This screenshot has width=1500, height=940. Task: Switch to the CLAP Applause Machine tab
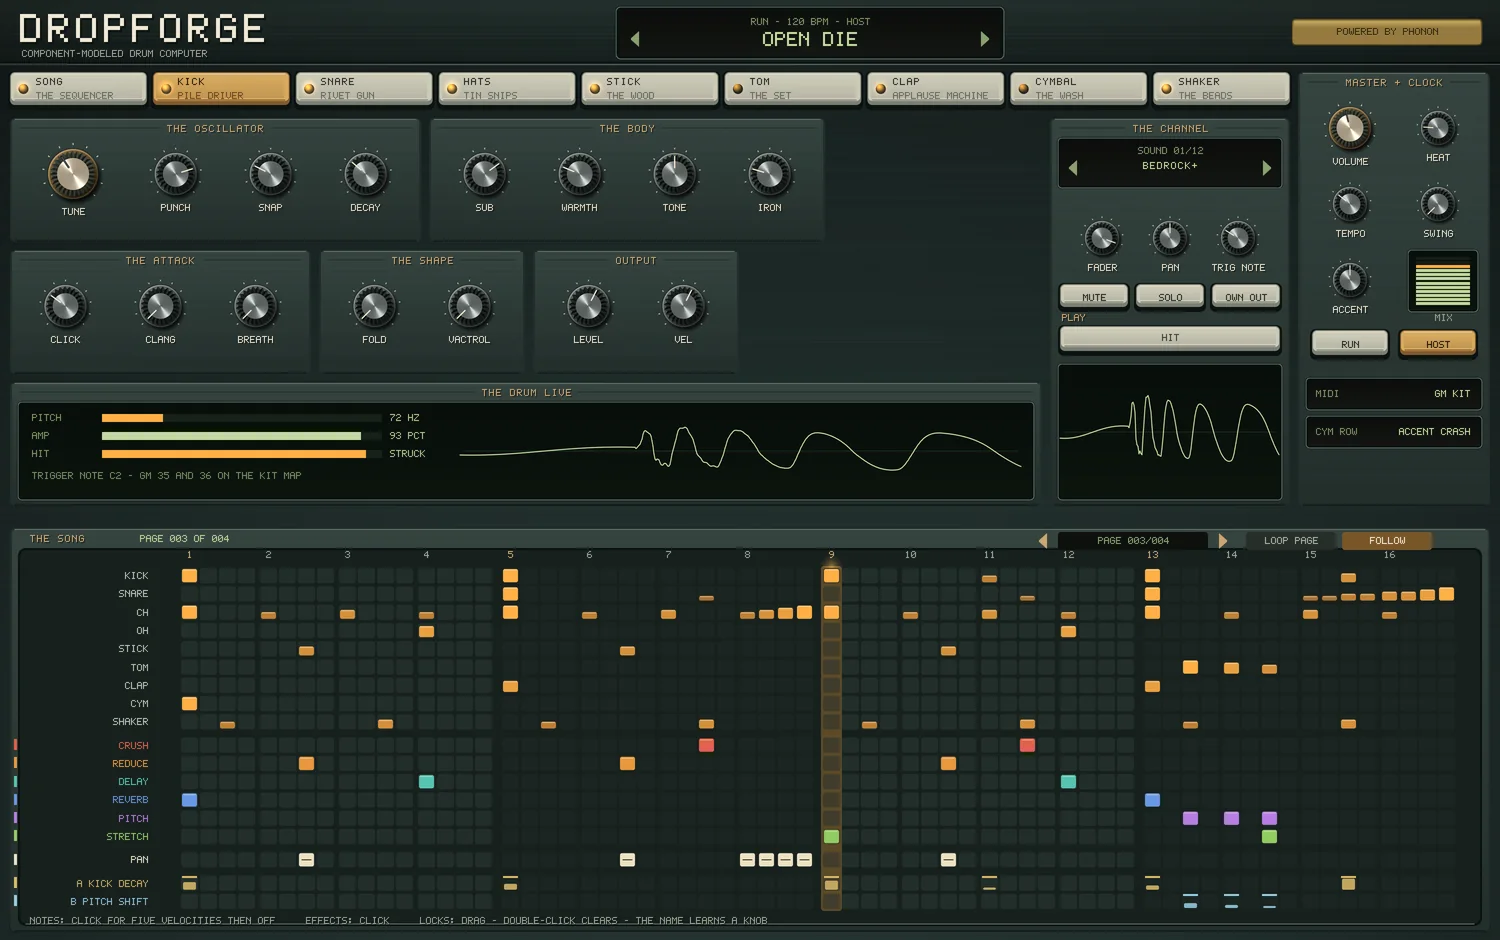coord(935,88)
